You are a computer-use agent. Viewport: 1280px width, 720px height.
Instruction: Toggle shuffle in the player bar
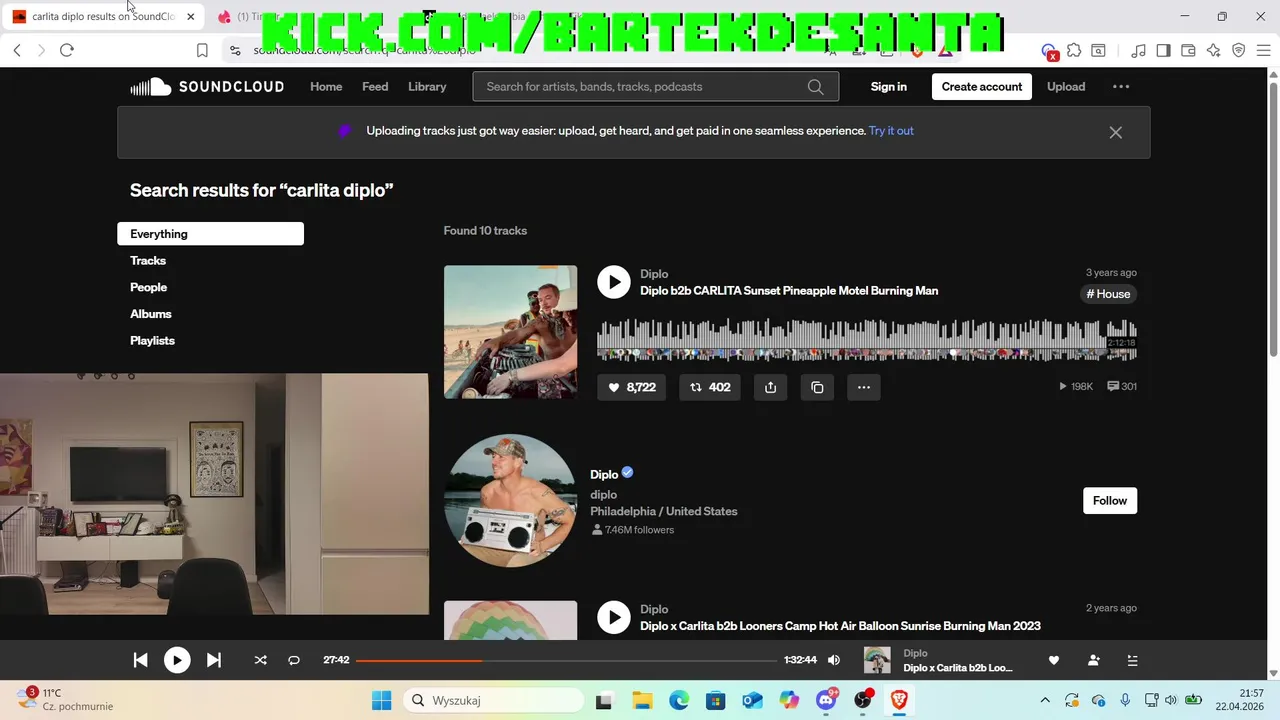point(261,660)
